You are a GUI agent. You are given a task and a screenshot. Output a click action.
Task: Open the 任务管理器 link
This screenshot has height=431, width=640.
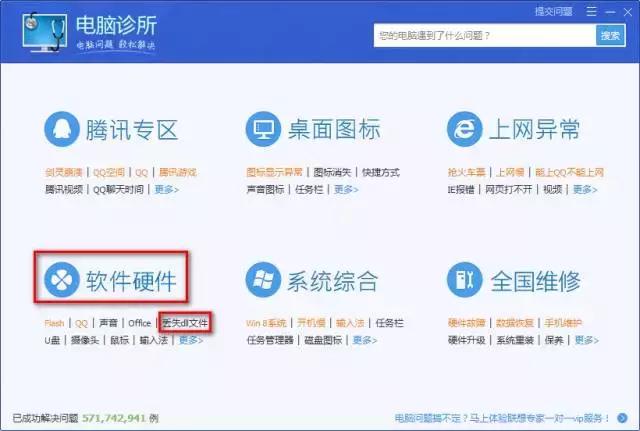point(270,340)
